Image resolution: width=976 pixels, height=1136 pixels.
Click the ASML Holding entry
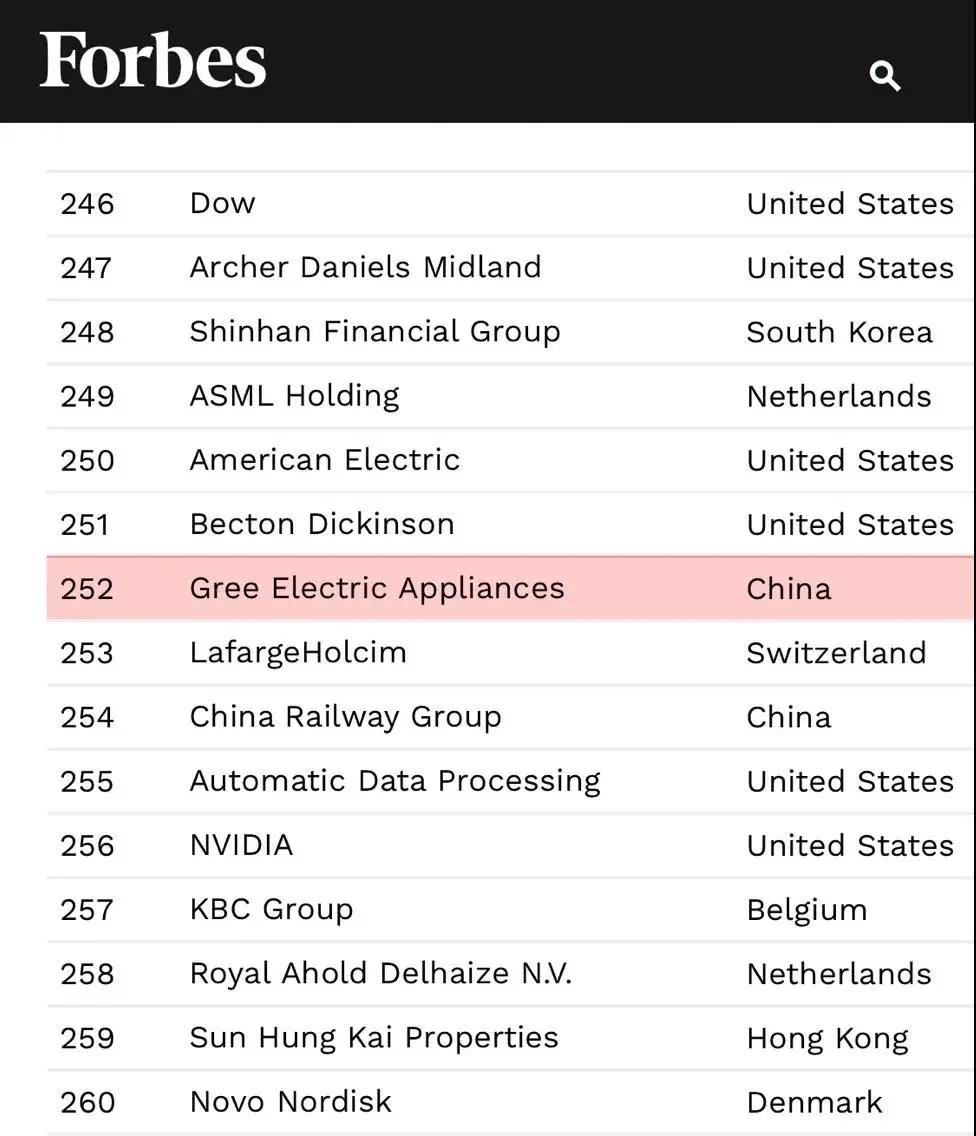point(294,396)
